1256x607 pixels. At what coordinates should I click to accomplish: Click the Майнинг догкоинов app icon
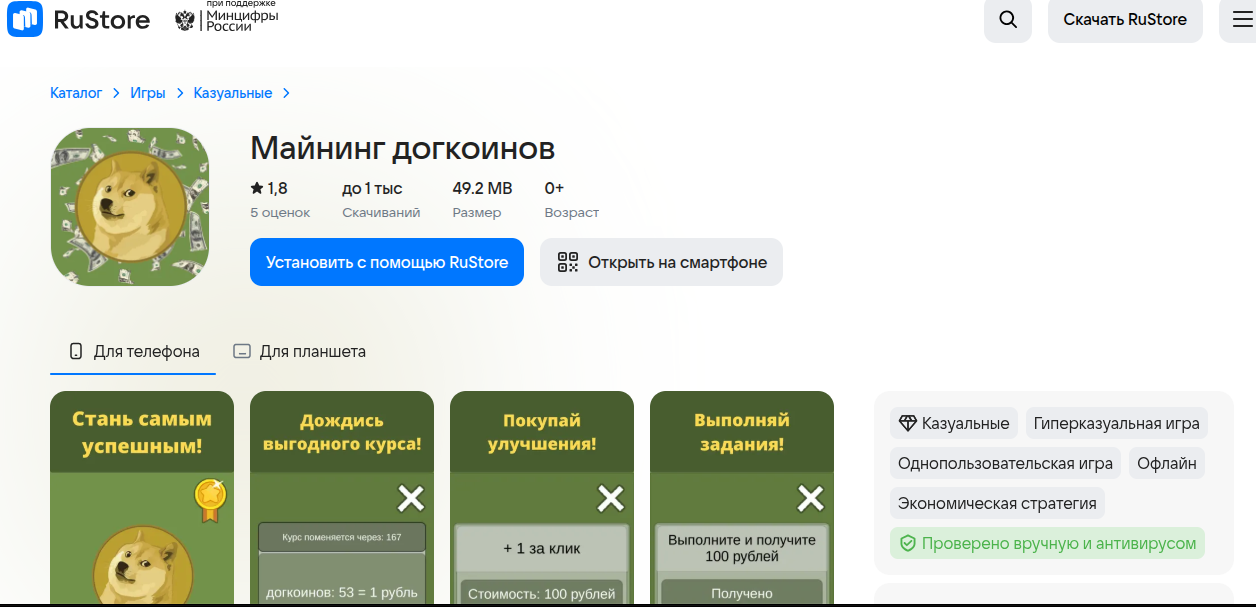pos(130,207)
